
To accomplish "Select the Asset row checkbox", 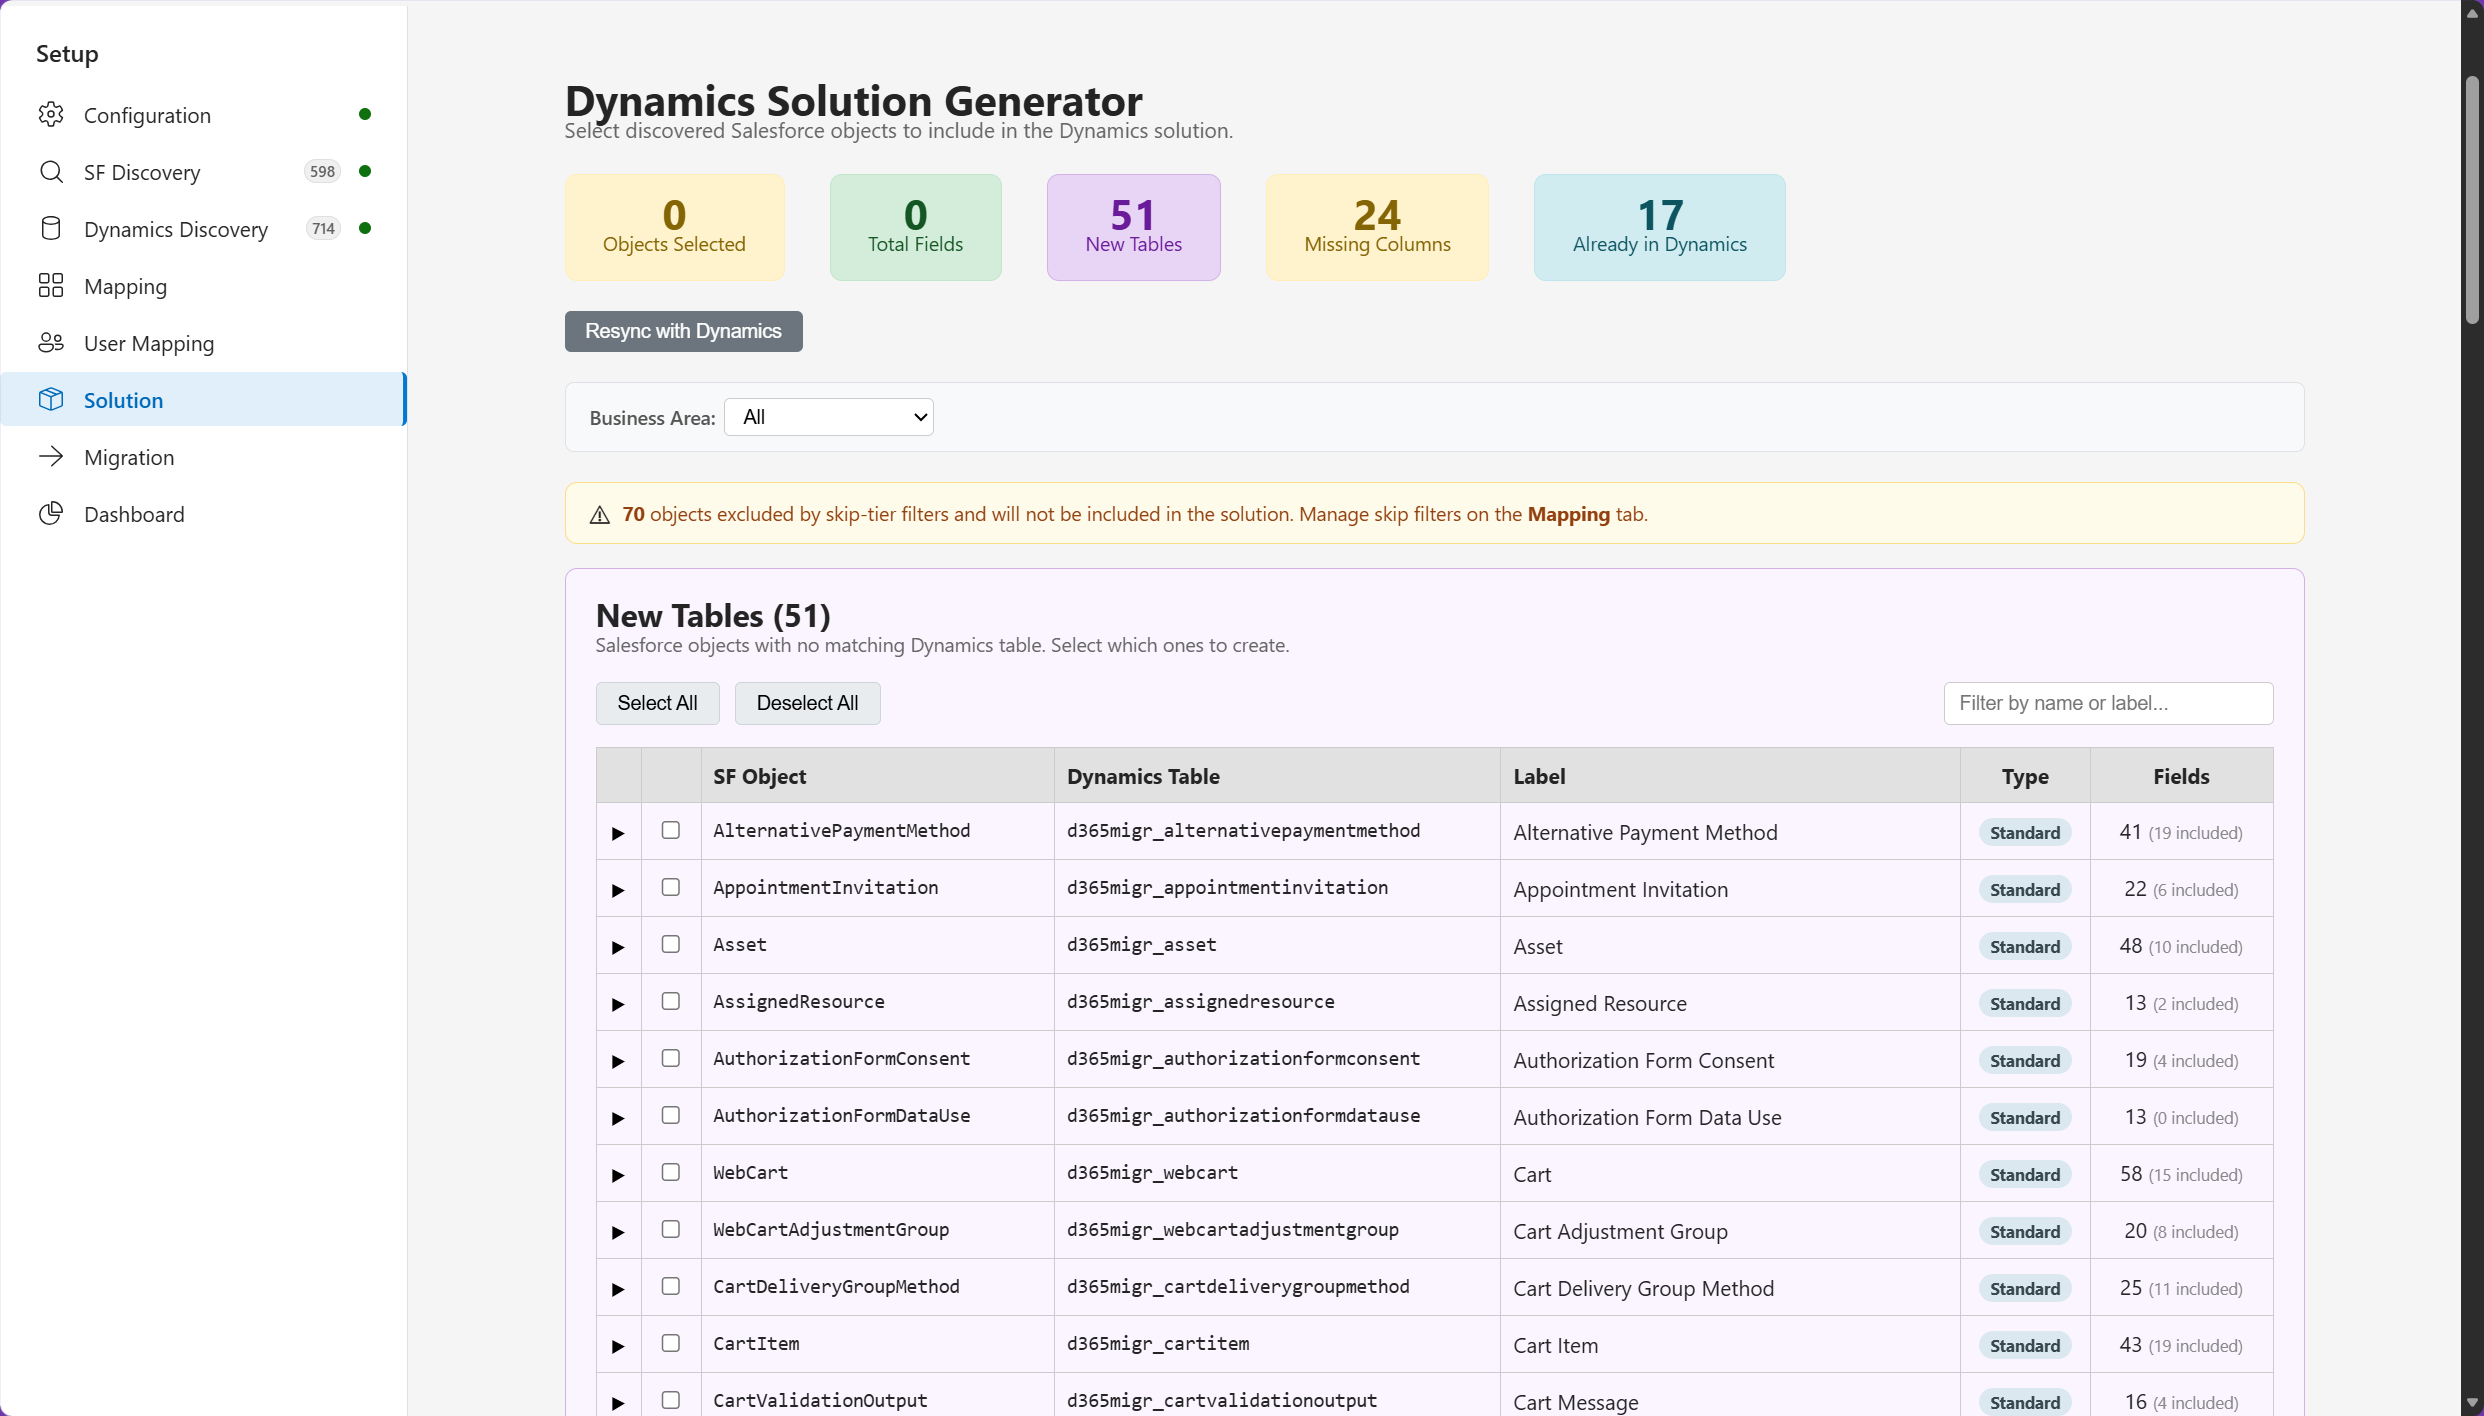I will (671, 945).
